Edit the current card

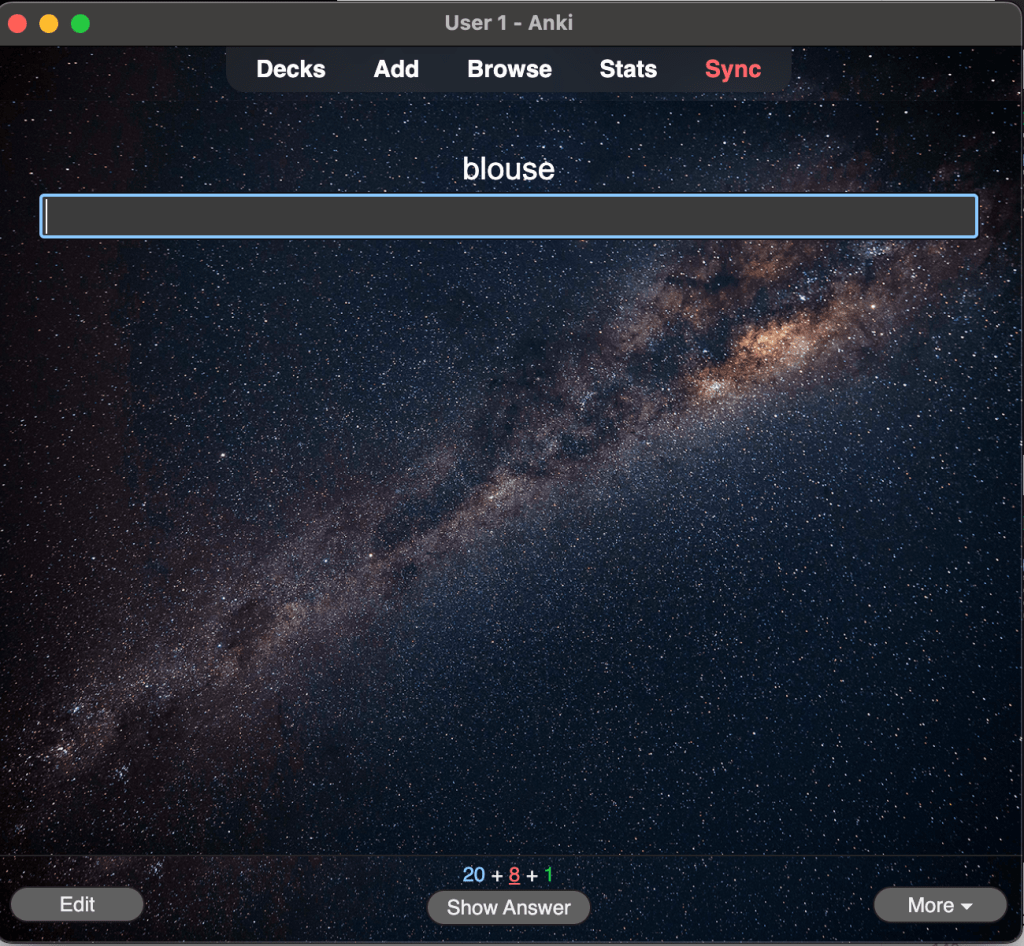pyautogui.click(x=77, y=905)
